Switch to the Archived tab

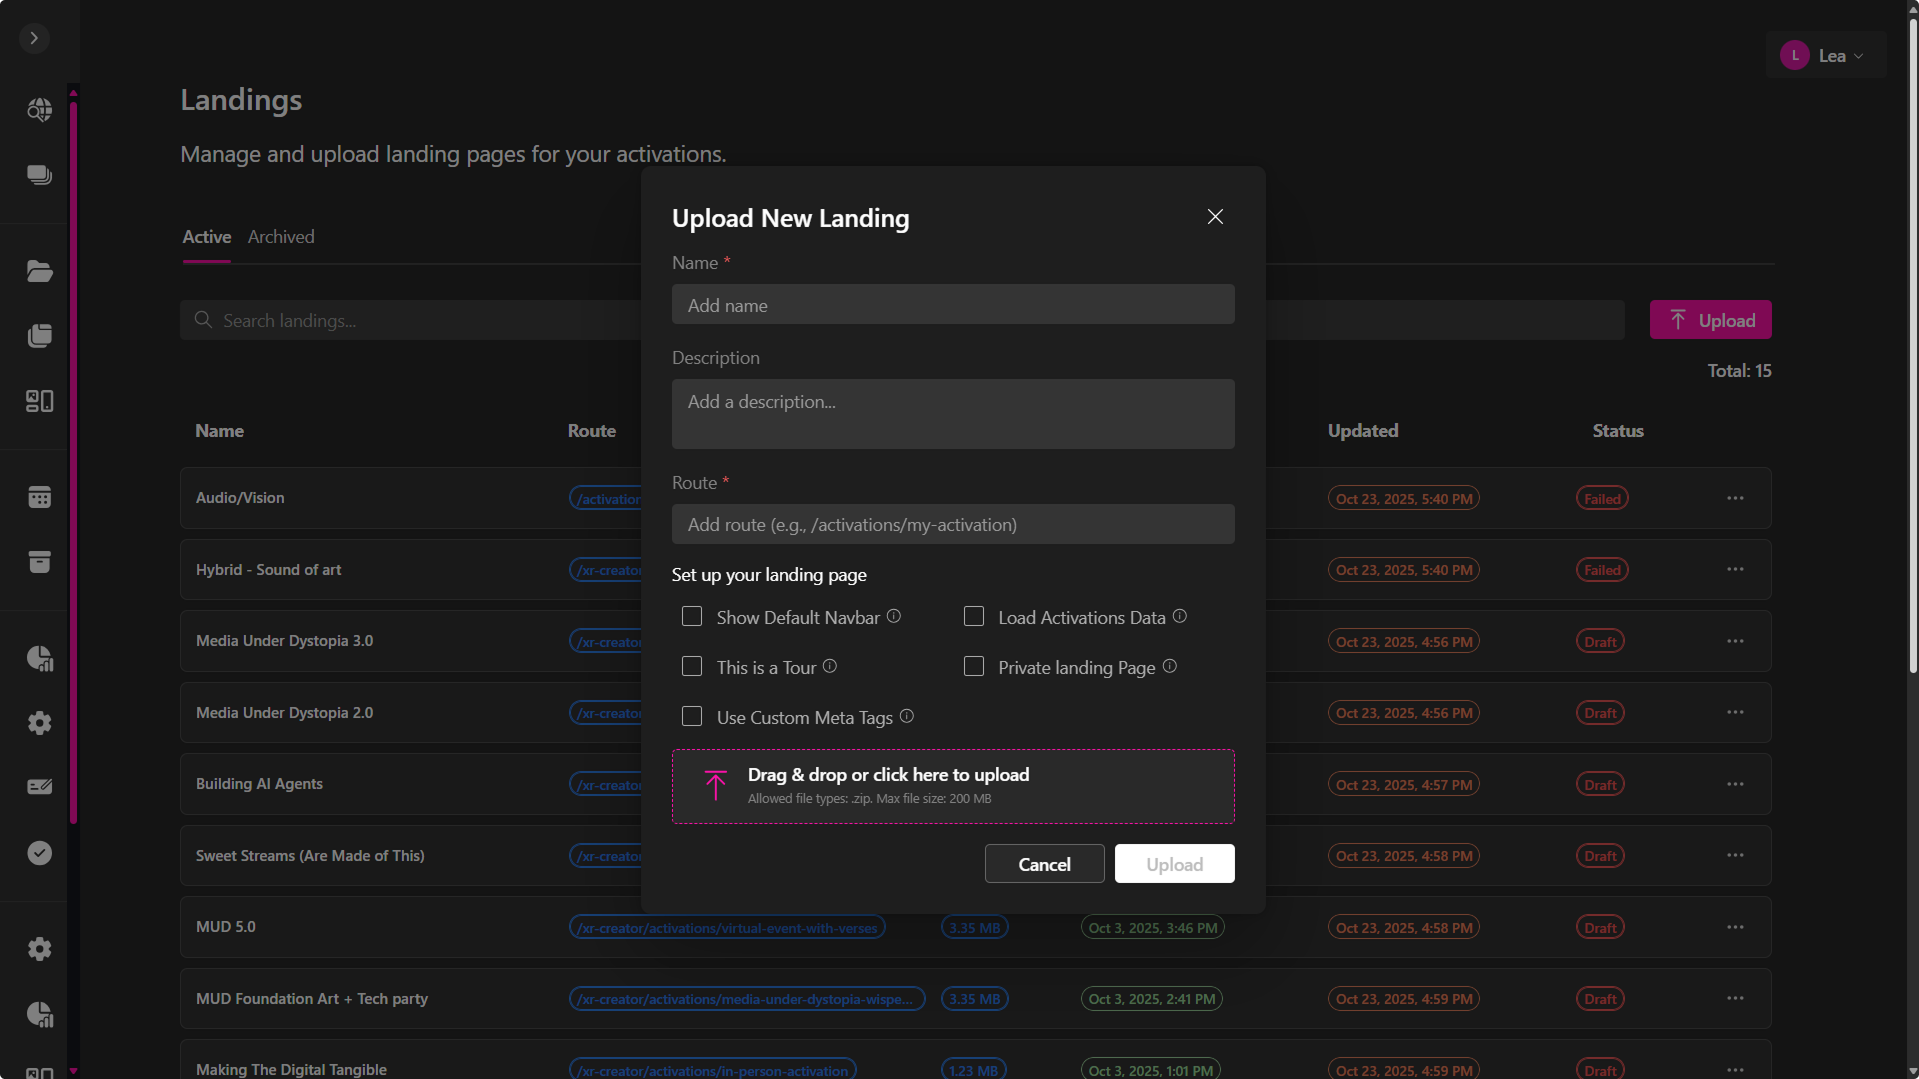coord(281,237)
